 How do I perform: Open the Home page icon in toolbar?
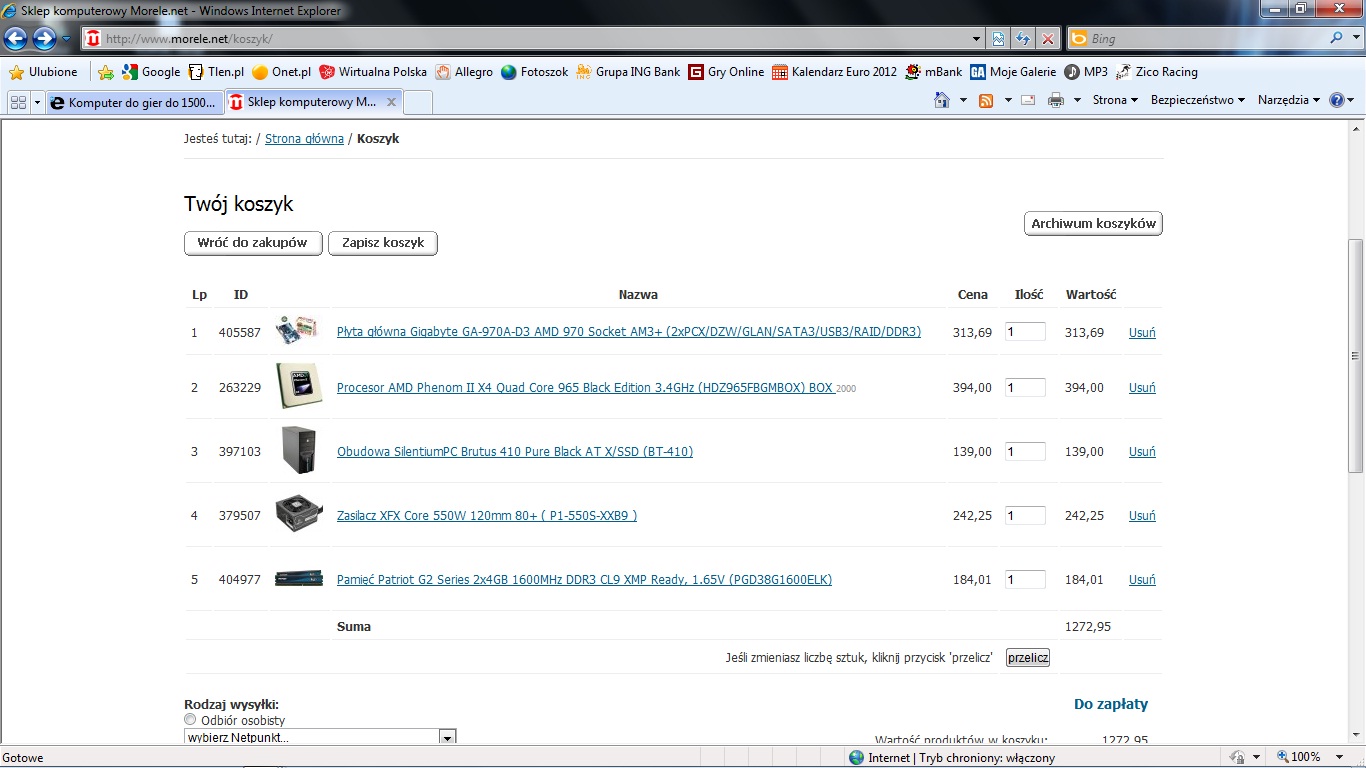click(941, 100)
